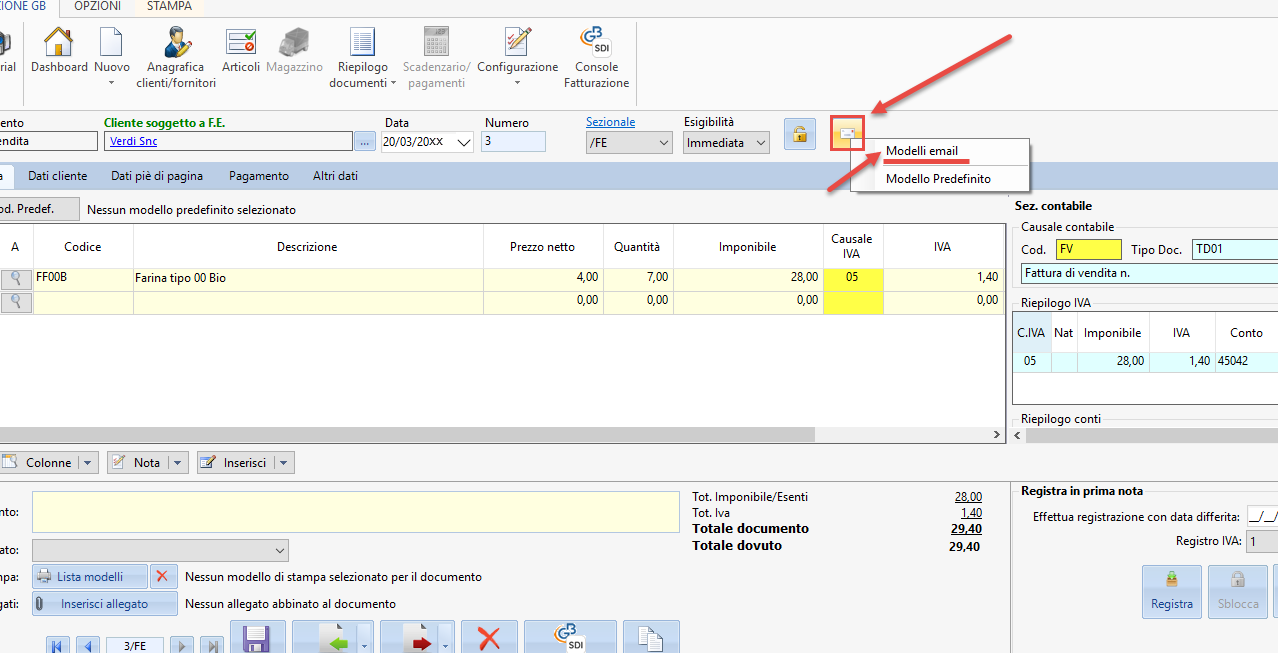The width and height of the screenshot is (1278, 653).
Task: Go to the last document record
Action: [x=212, y=645]
